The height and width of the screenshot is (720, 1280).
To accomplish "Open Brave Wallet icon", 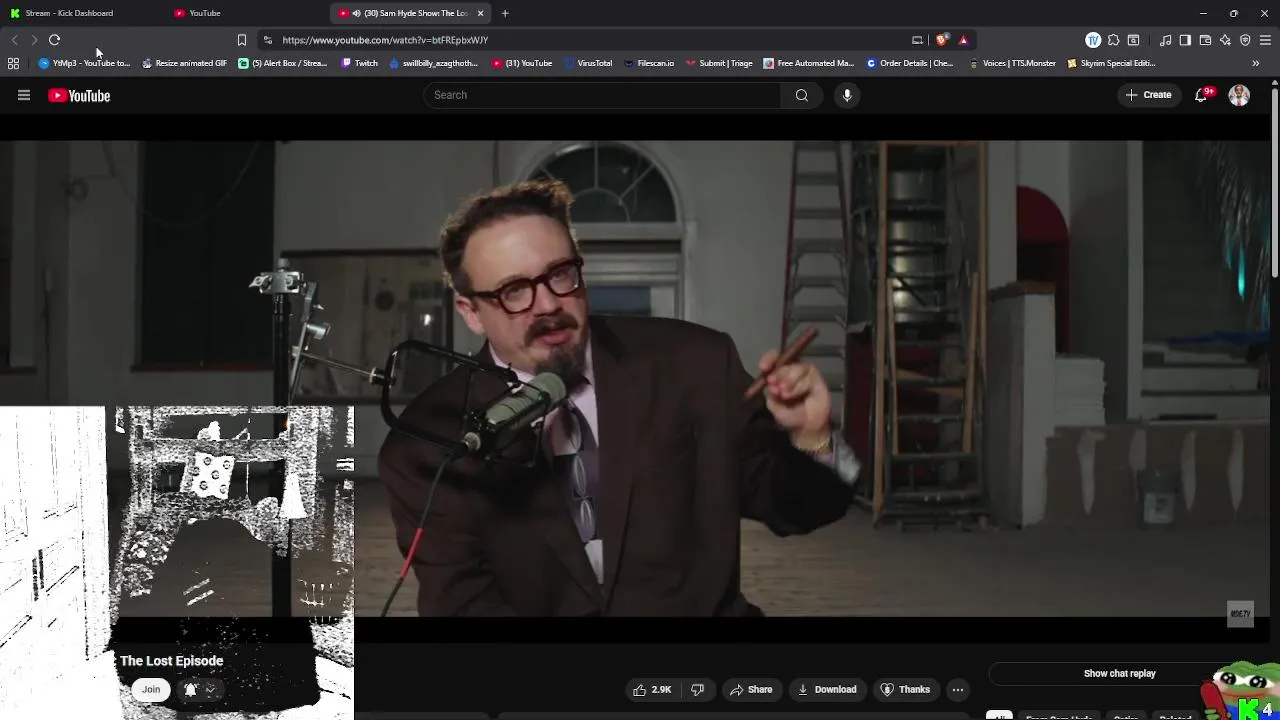I will [x=1205, y=40].
